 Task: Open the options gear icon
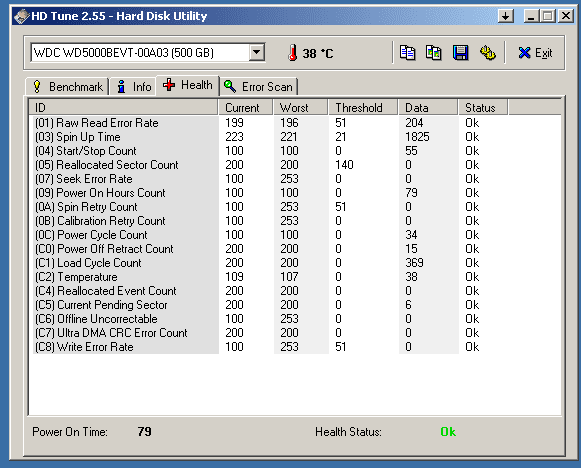tap(488, 53)
